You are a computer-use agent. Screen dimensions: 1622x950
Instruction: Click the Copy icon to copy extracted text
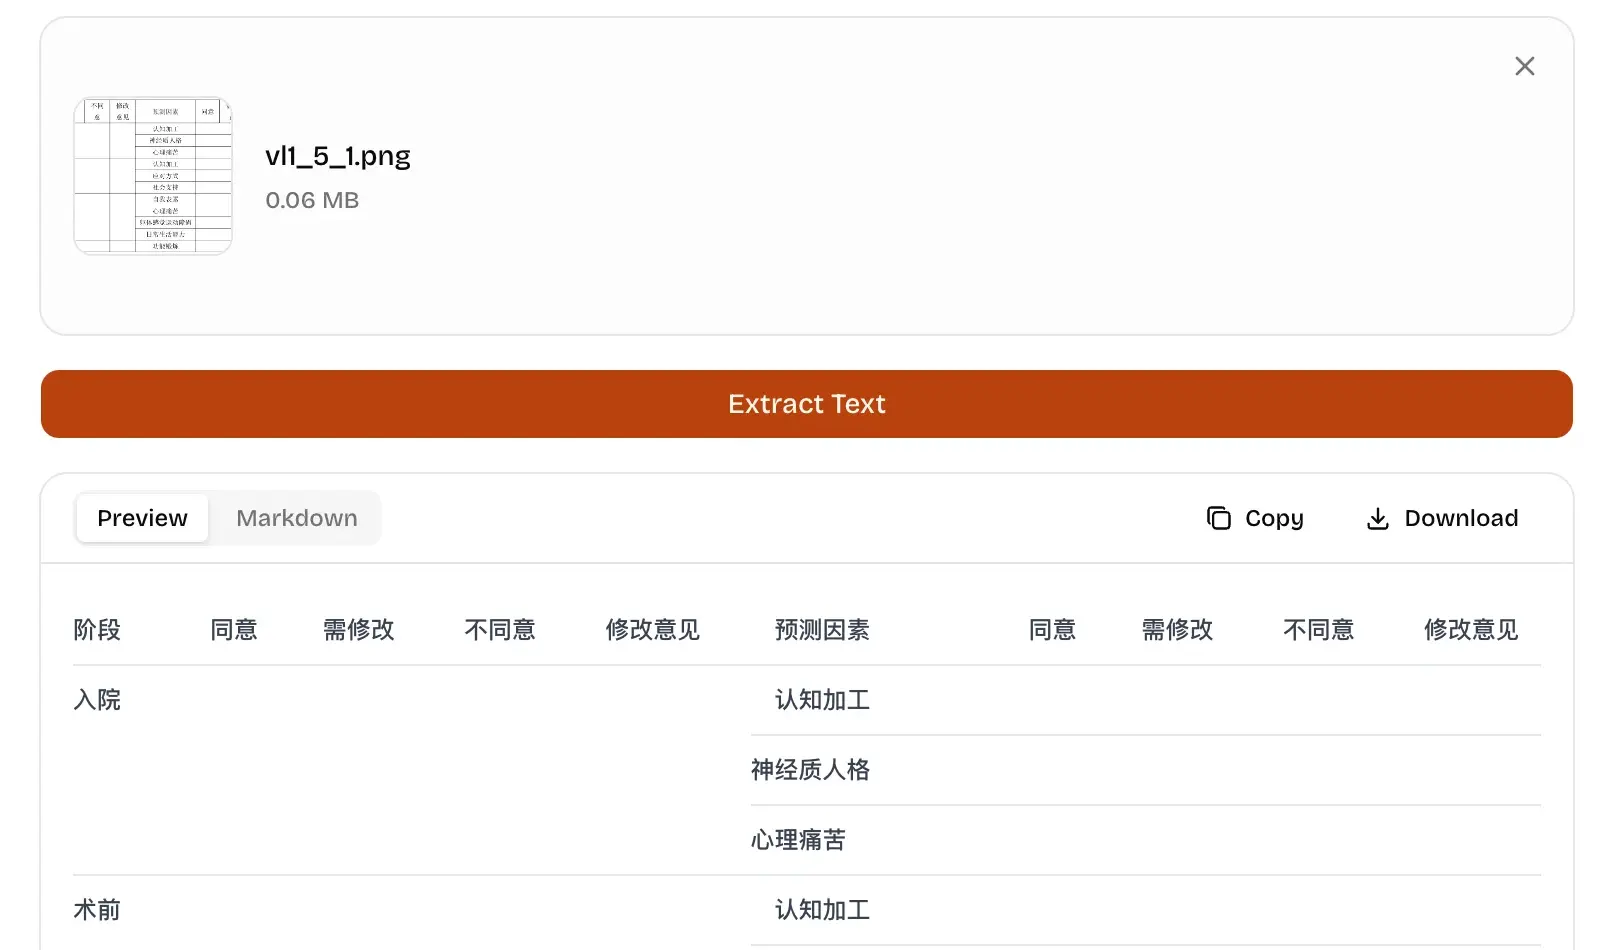(x=1216, y=518)
